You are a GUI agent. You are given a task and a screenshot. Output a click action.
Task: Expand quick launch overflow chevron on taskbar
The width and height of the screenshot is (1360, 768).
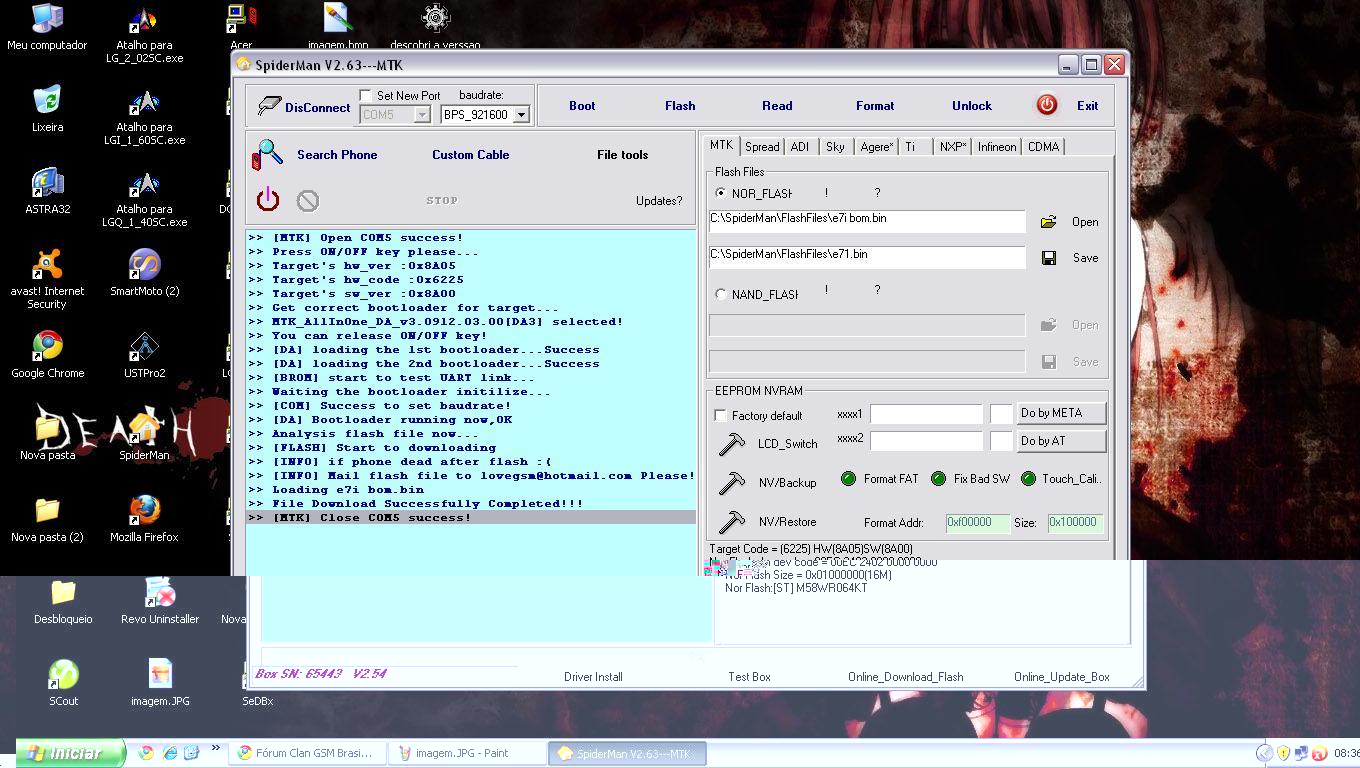pyautogui.click(x=216, y=749)
